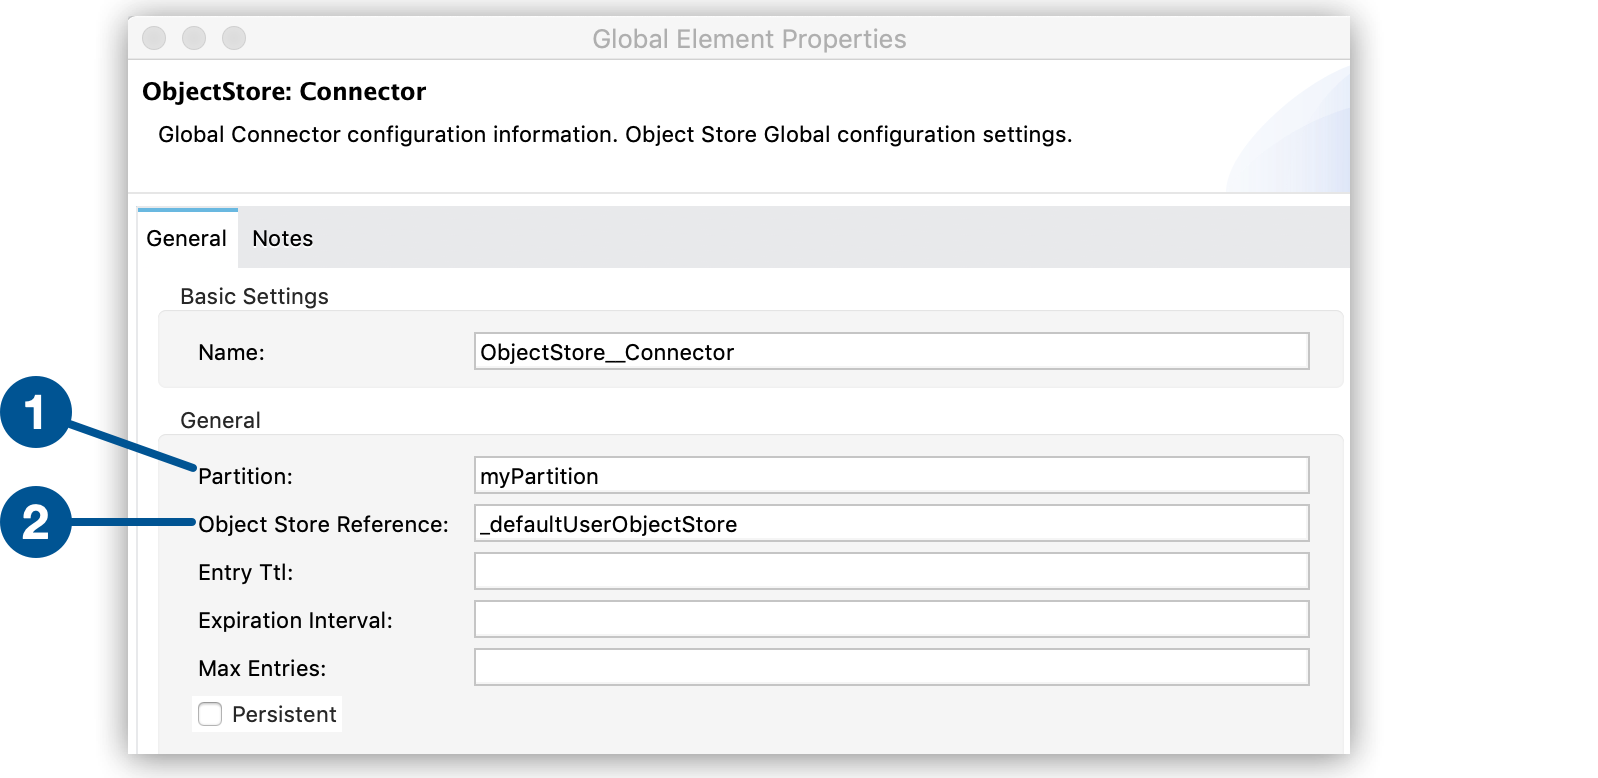Click the 'Name:' label

pos(231,352)
